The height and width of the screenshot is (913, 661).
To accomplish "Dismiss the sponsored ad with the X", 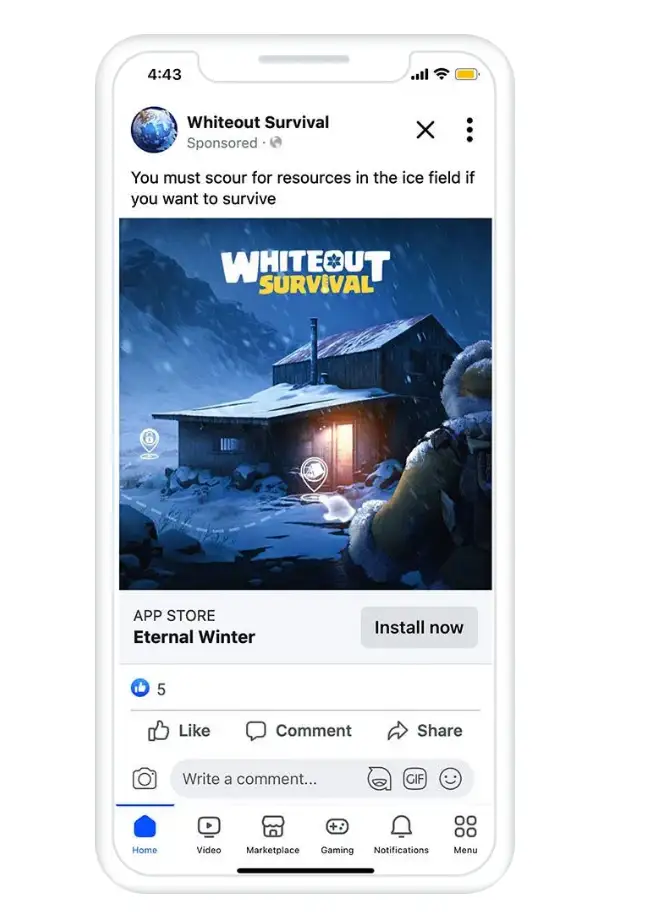I will coord(426,129).
